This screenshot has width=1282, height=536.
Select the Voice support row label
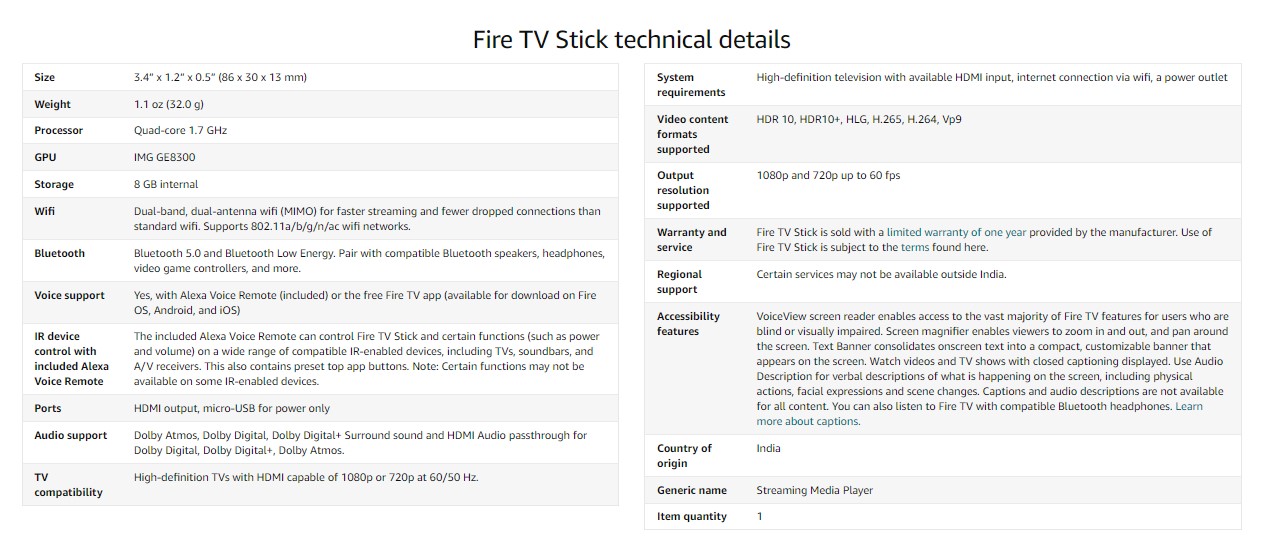(69, 296)
